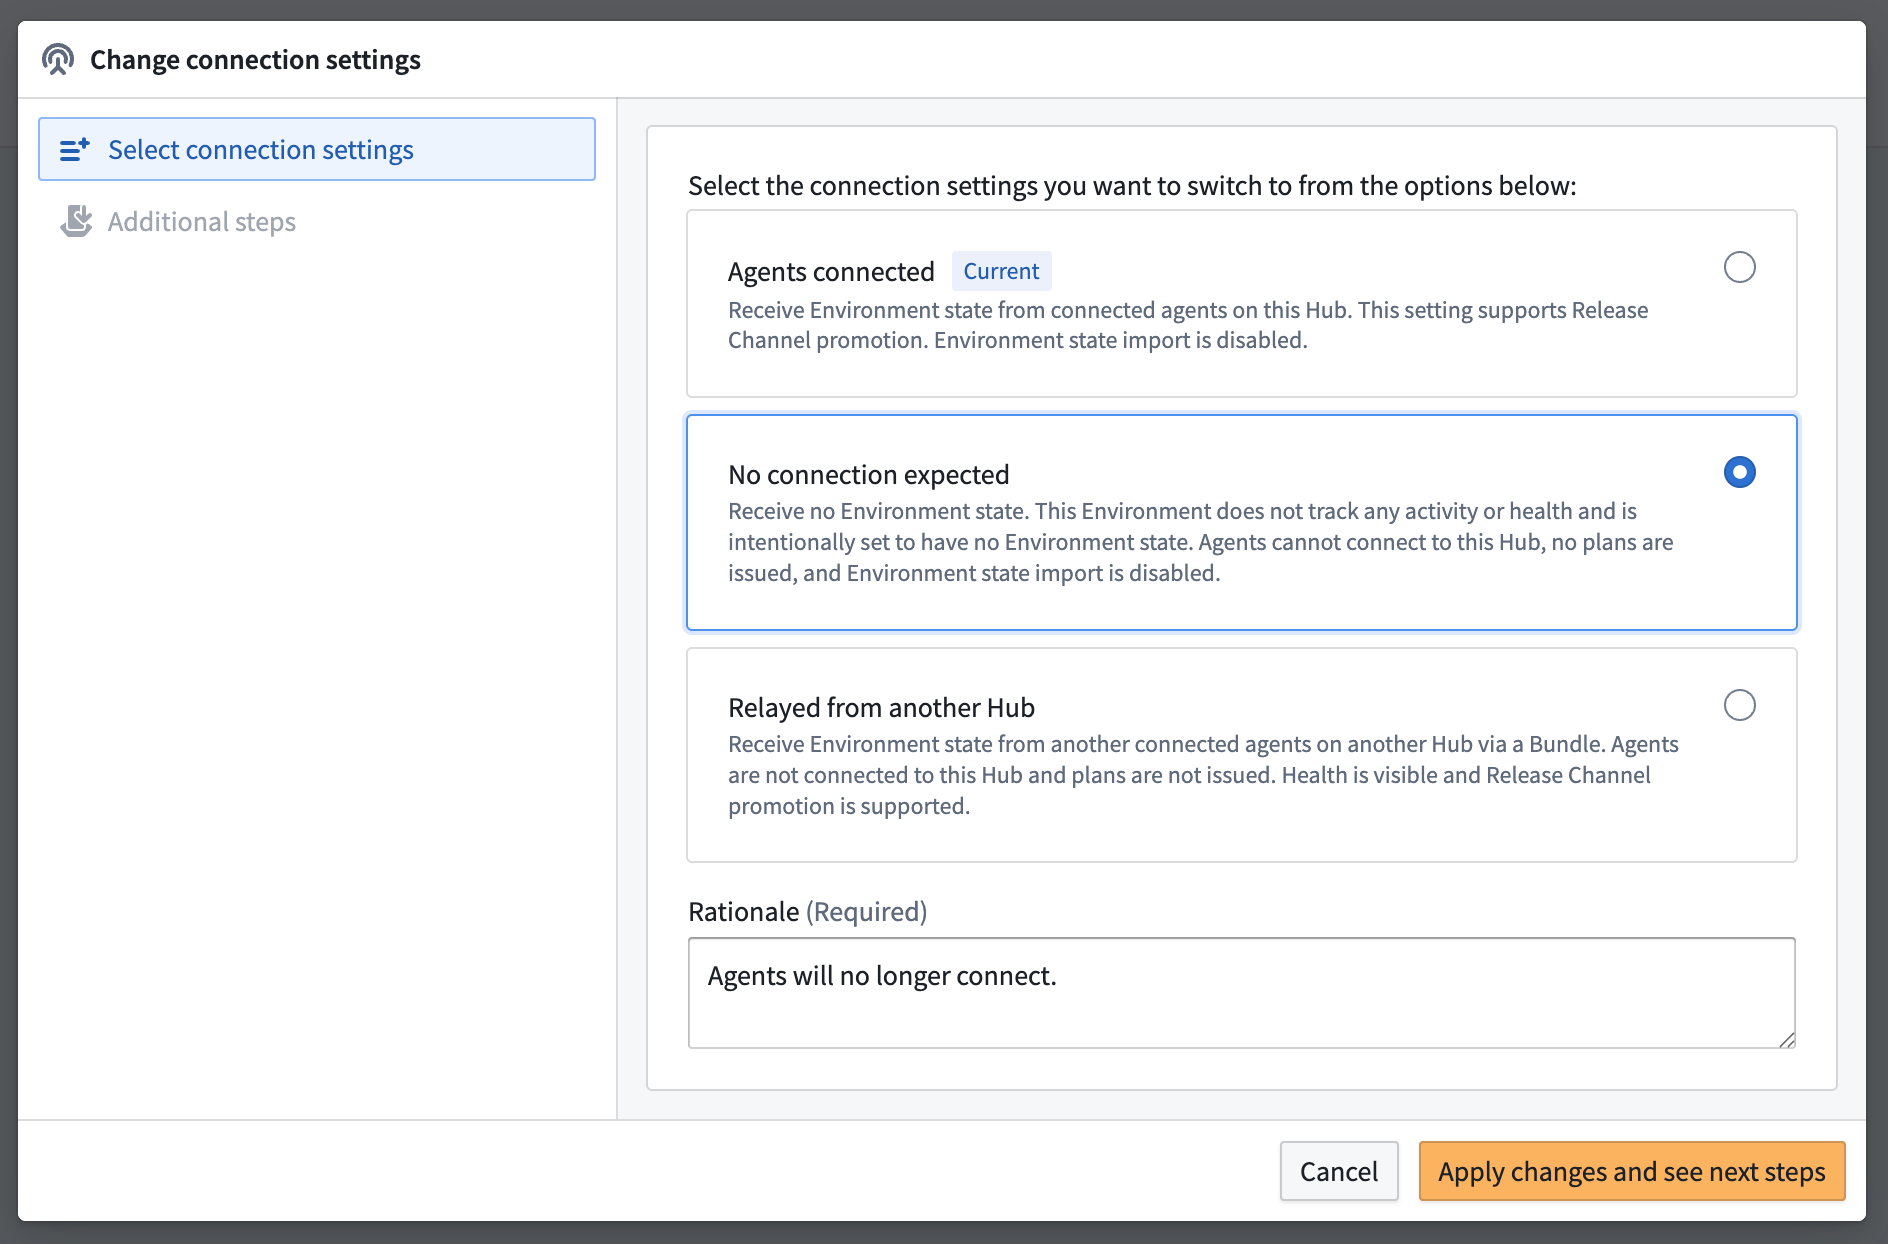Screen dimensions: 1888x1244
Task: Click the app logo icon in the header
Action: click(58, 59)
